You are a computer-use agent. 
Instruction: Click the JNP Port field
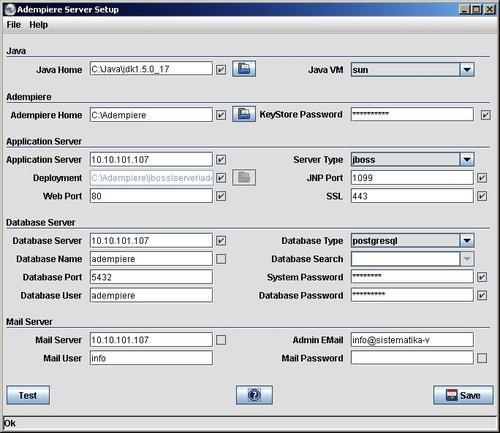pos(412,178)
